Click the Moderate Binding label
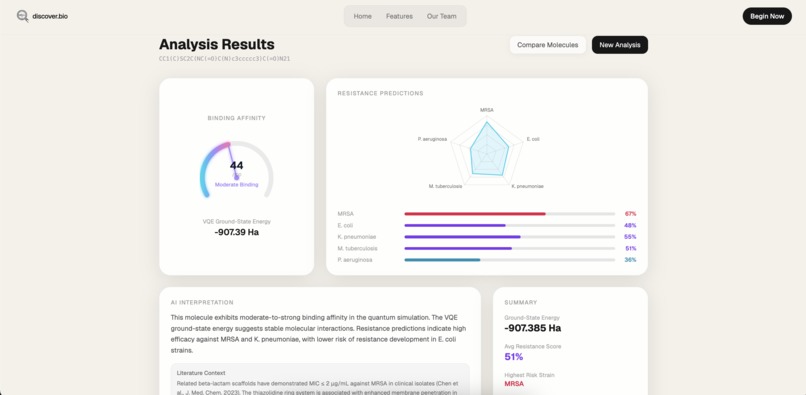This screenshot has height=395, width=806. coord(236,185)
